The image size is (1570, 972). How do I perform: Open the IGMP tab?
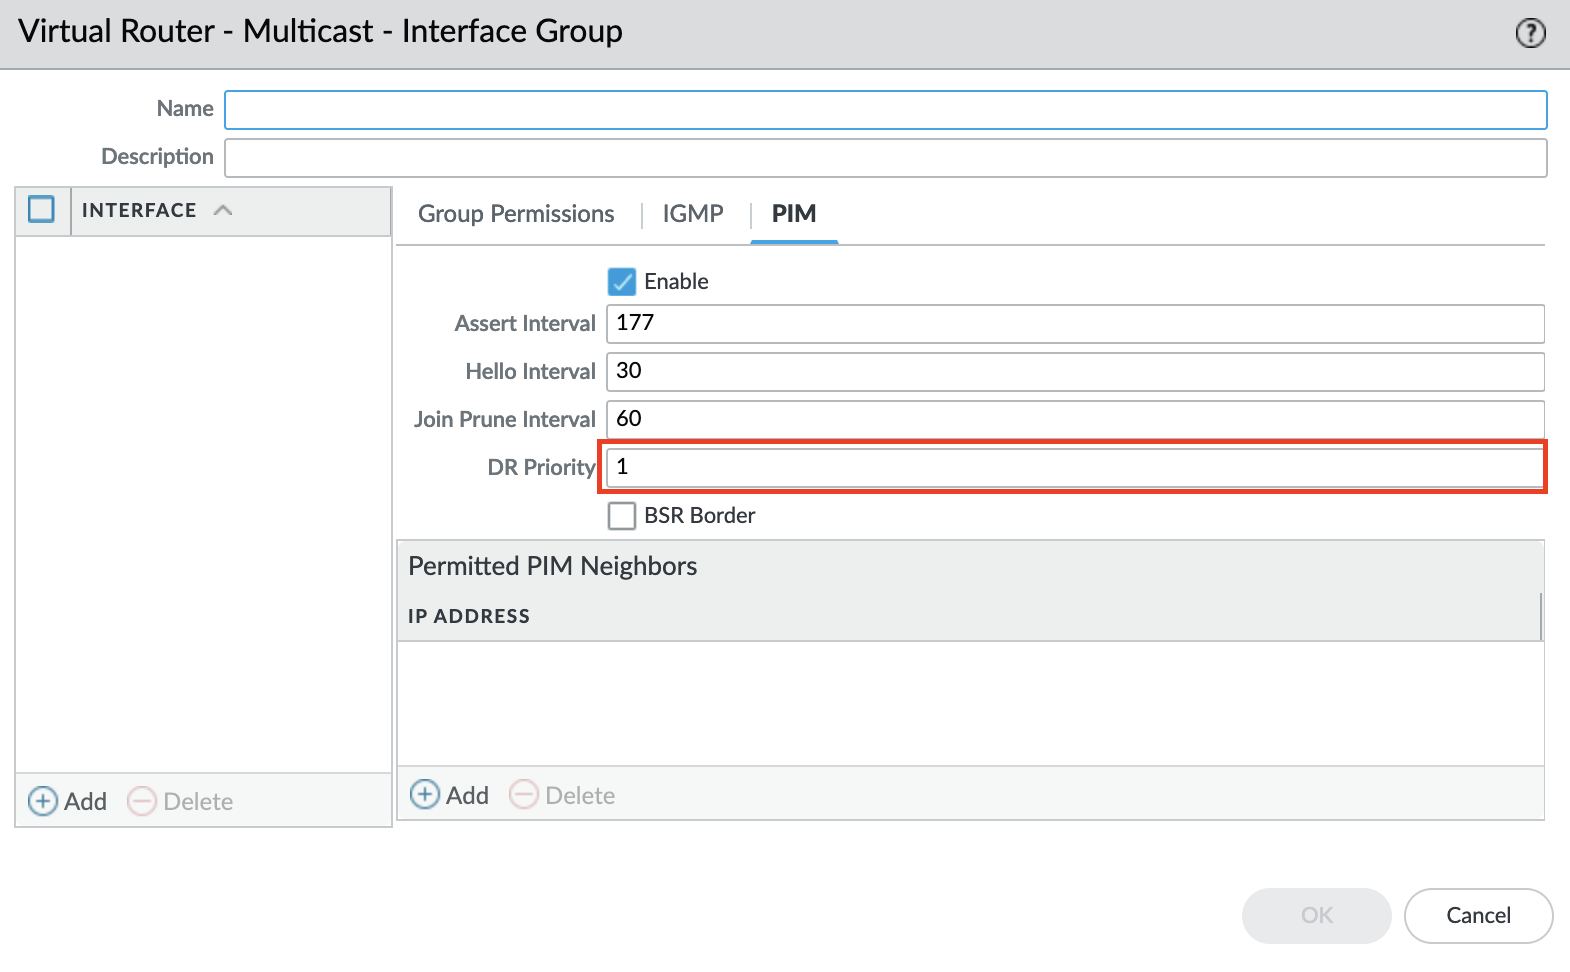click(693, 214)
